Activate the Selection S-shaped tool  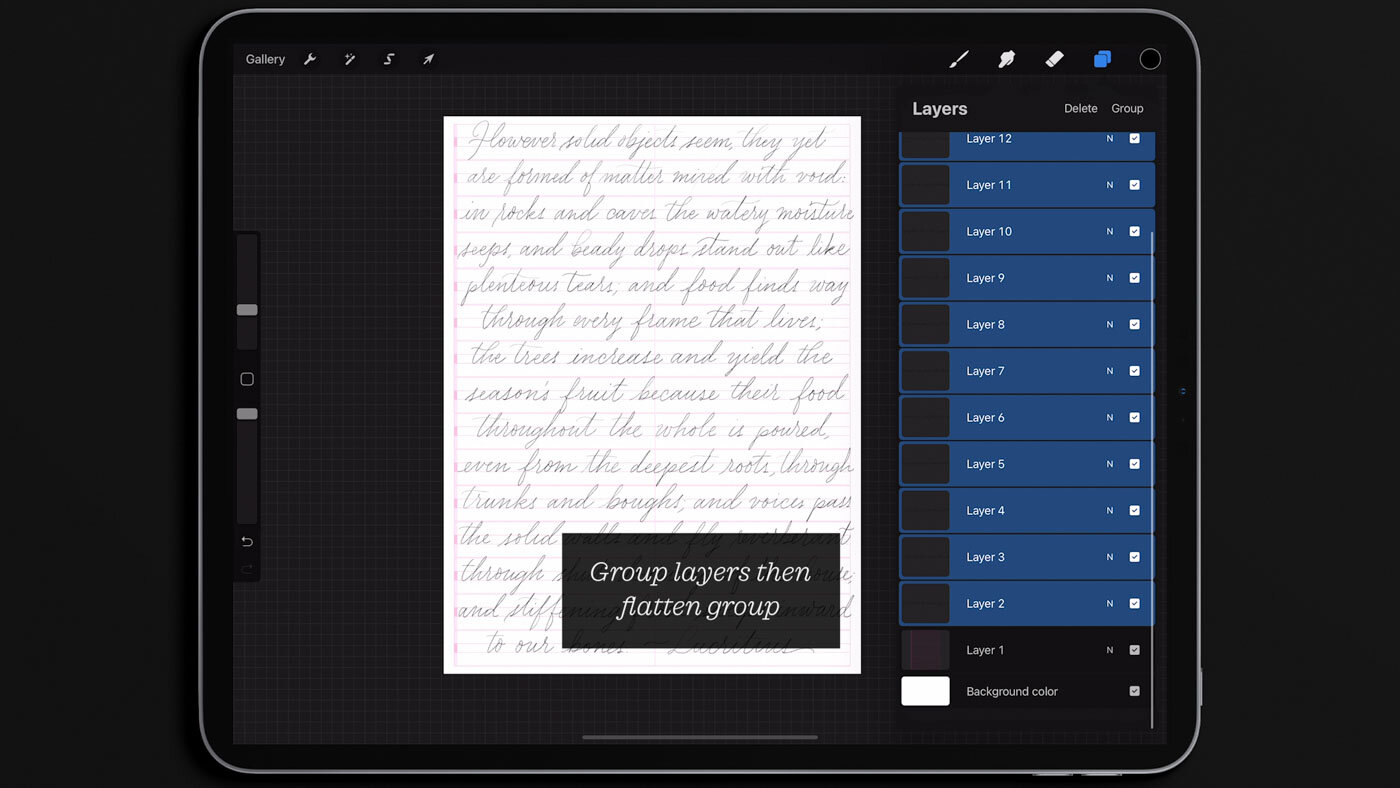tap(389, 59)
